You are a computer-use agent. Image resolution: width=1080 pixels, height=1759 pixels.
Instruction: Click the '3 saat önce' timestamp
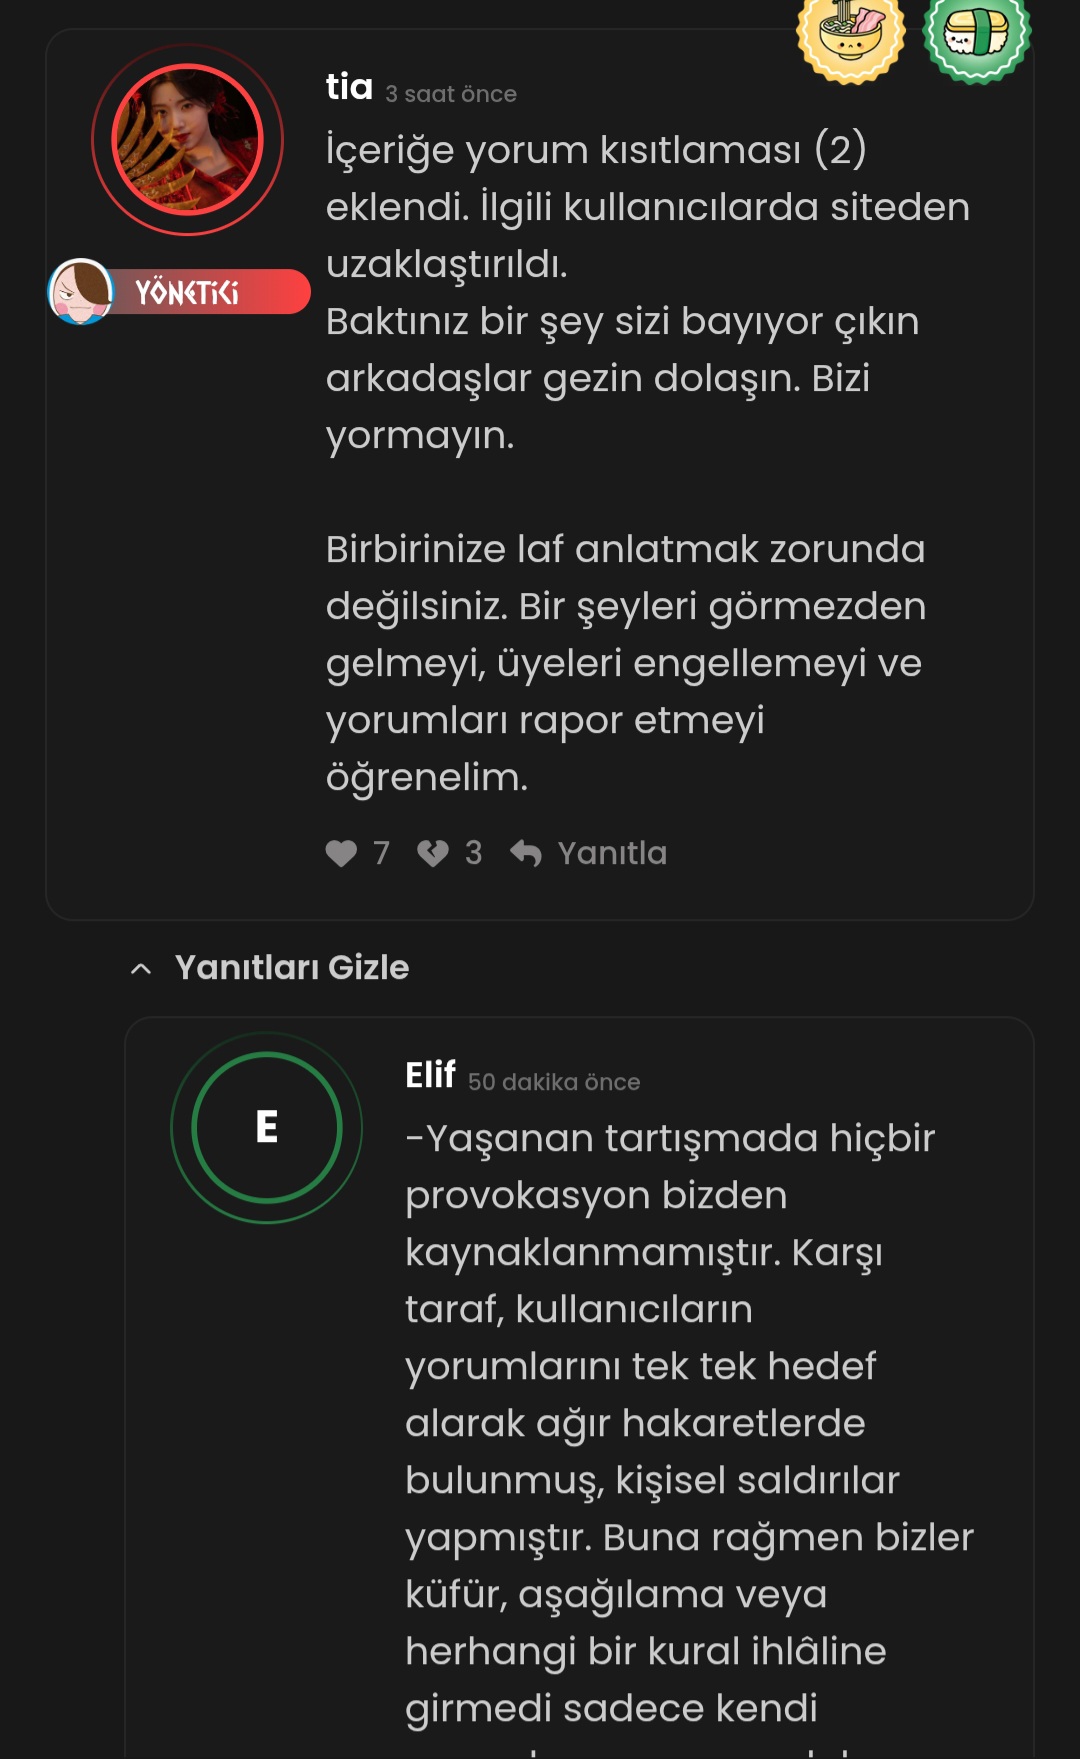click(x=451, y=94)
